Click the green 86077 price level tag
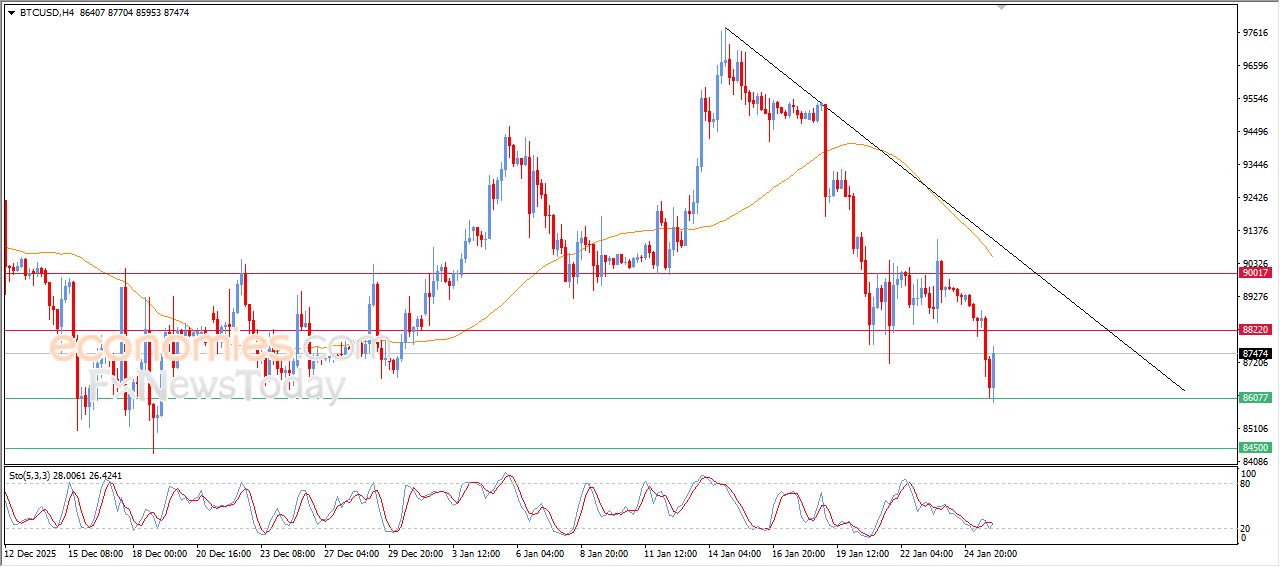The width and height of the screenshot is (1280, 567). (x=1254, y=397)
